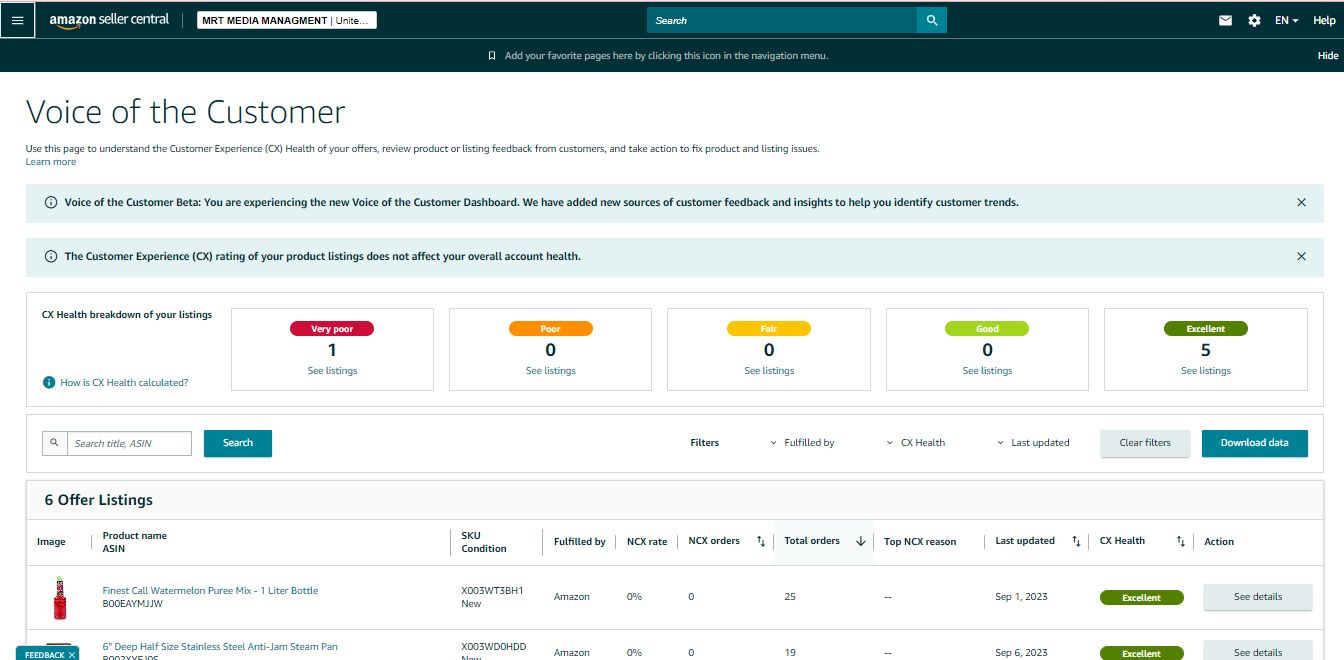See listings under Poor

click(551, 371)
